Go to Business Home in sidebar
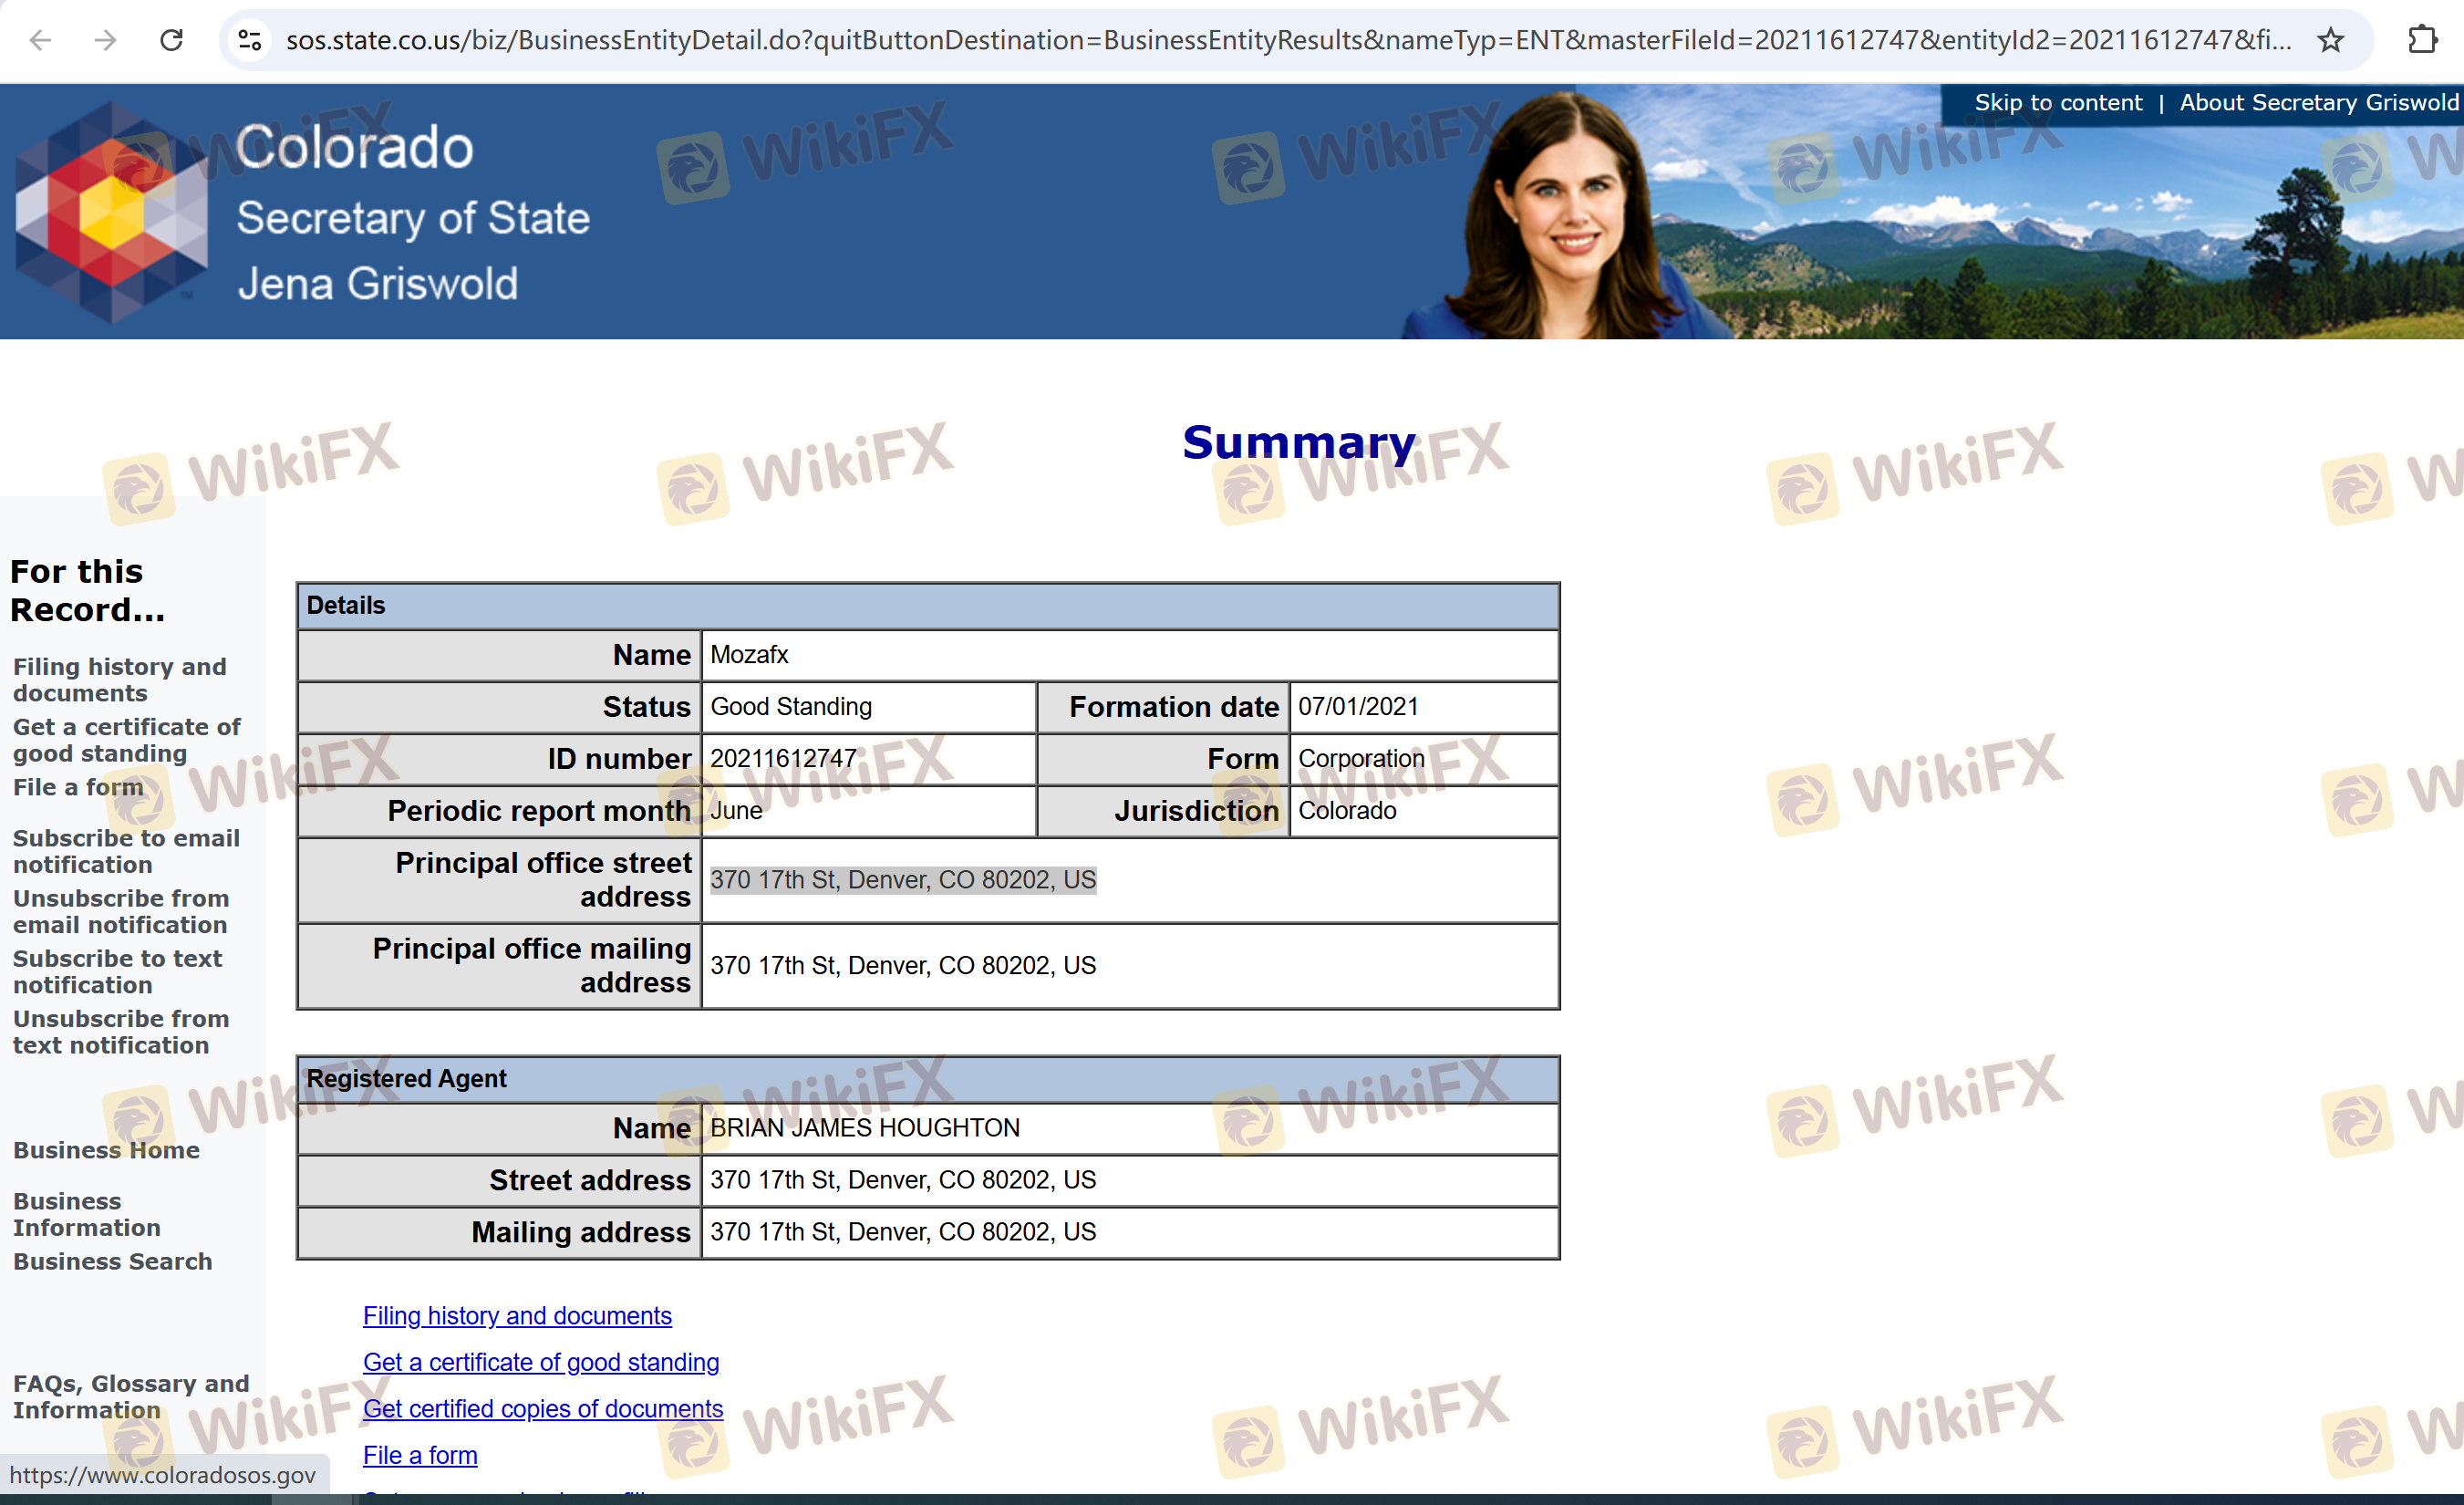The image size is (2464, 1505). pyautogui.click(x=106, y=1150)
